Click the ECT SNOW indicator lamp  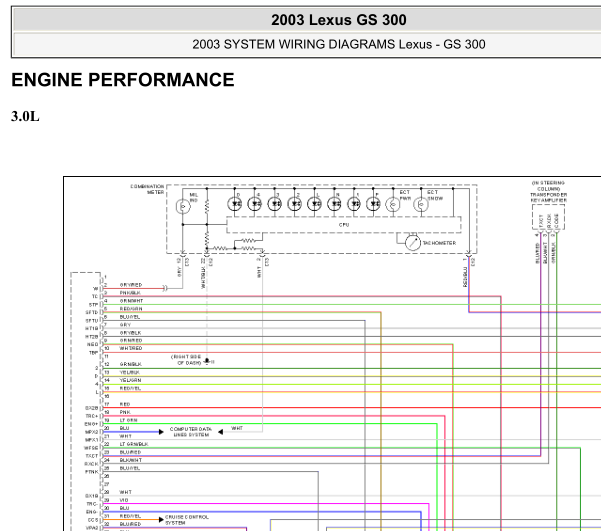click(x=421, y=205)
